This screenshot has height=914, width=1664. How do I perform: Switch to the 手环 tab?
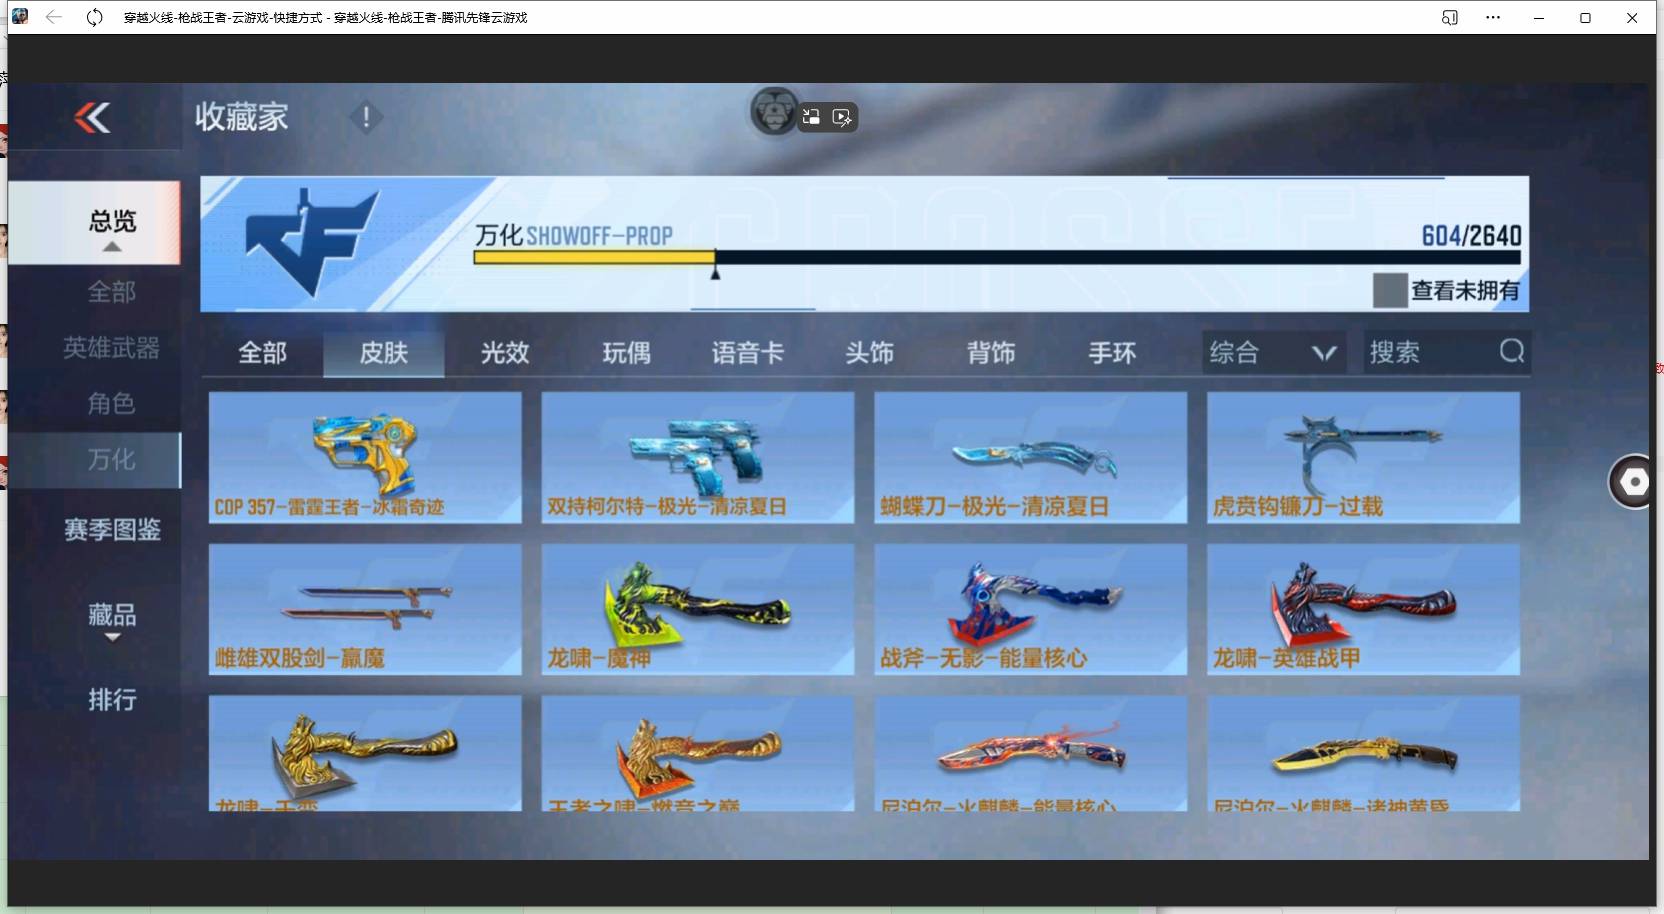[1113, 353]
